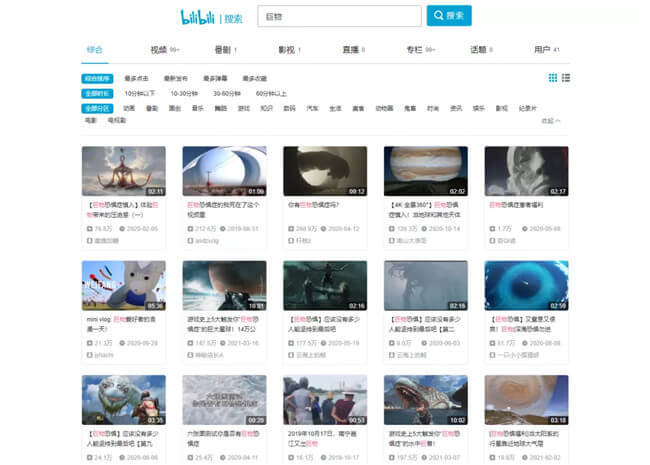Viewport: 650px width, 465px height.
Task: Switch to list view layout icon
Action: point(566,78)
